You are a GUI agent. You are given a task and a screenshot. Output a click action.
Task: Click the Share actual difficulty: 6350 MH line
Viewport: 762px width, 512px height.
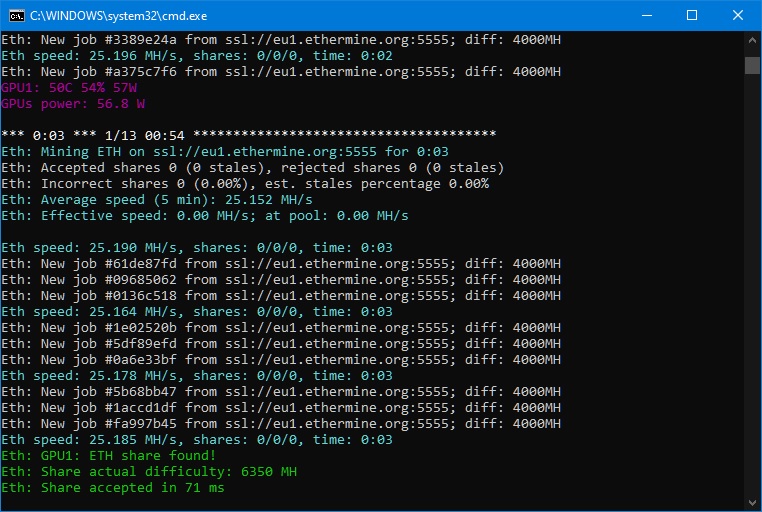(x=149, y=472)
